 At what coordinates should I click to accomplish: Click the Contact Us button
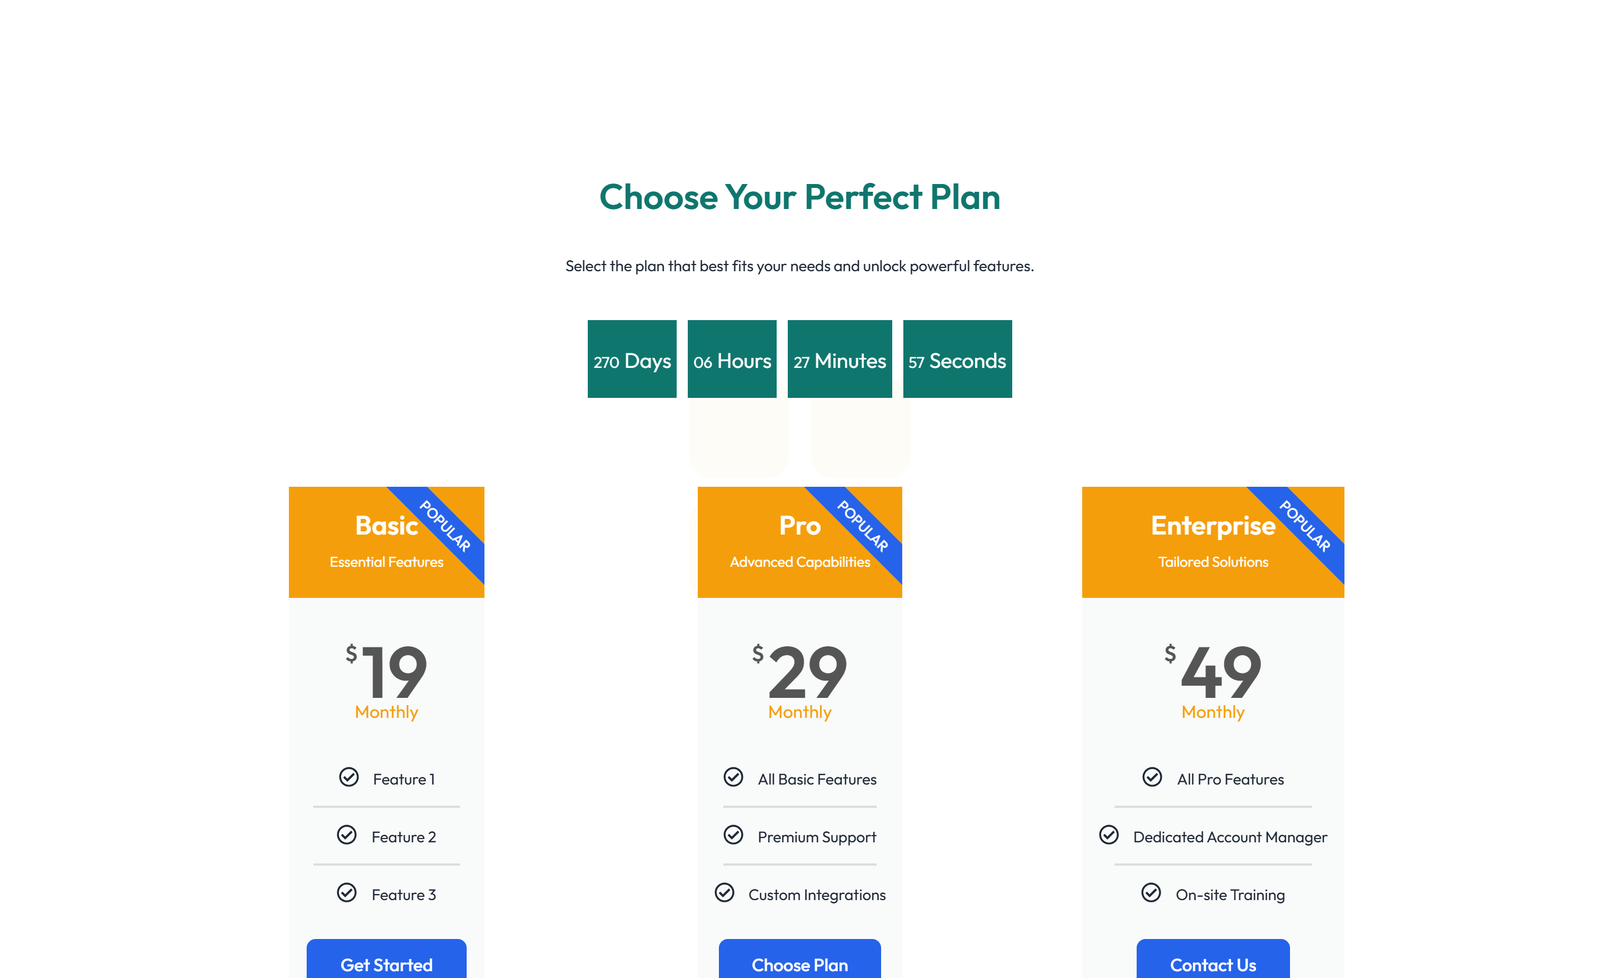coord(1213,963)
